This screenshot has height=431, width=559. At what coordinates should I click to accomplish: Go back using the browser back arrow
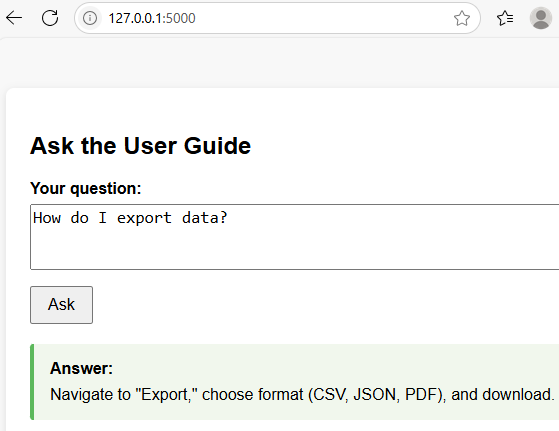tap(14, 18)
